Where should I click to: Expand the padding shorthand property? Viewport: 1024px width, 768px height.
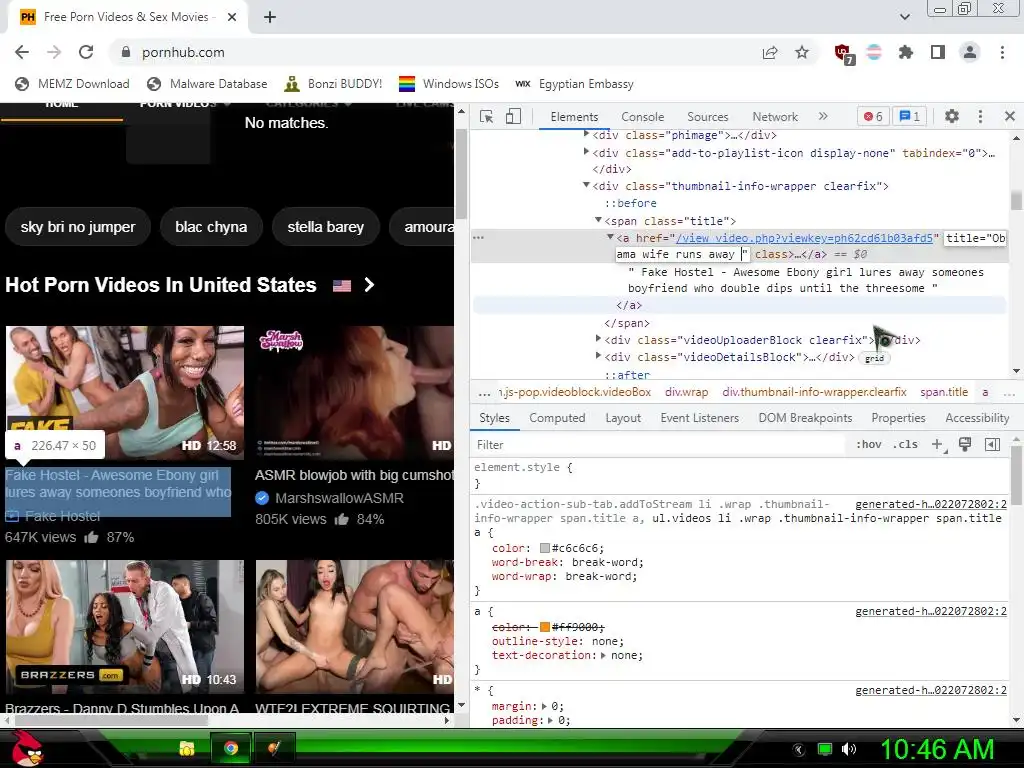(x=550, y=721)
